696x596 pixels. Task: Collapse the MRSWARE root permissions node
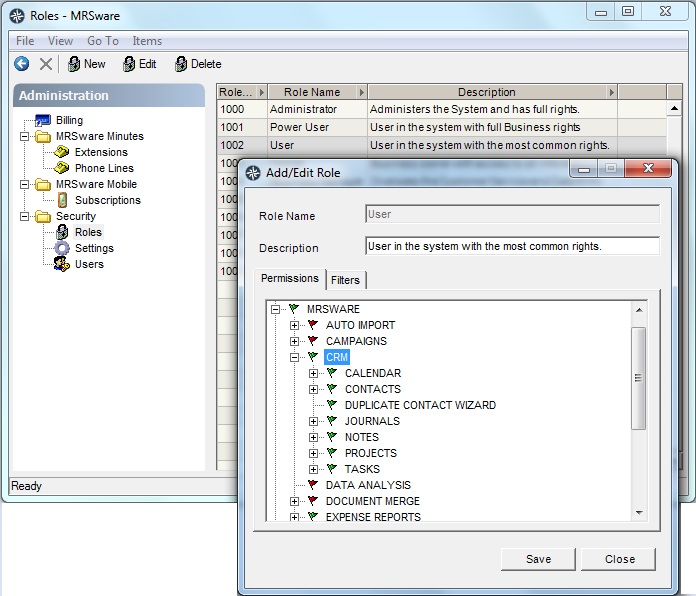coord(276,309)
